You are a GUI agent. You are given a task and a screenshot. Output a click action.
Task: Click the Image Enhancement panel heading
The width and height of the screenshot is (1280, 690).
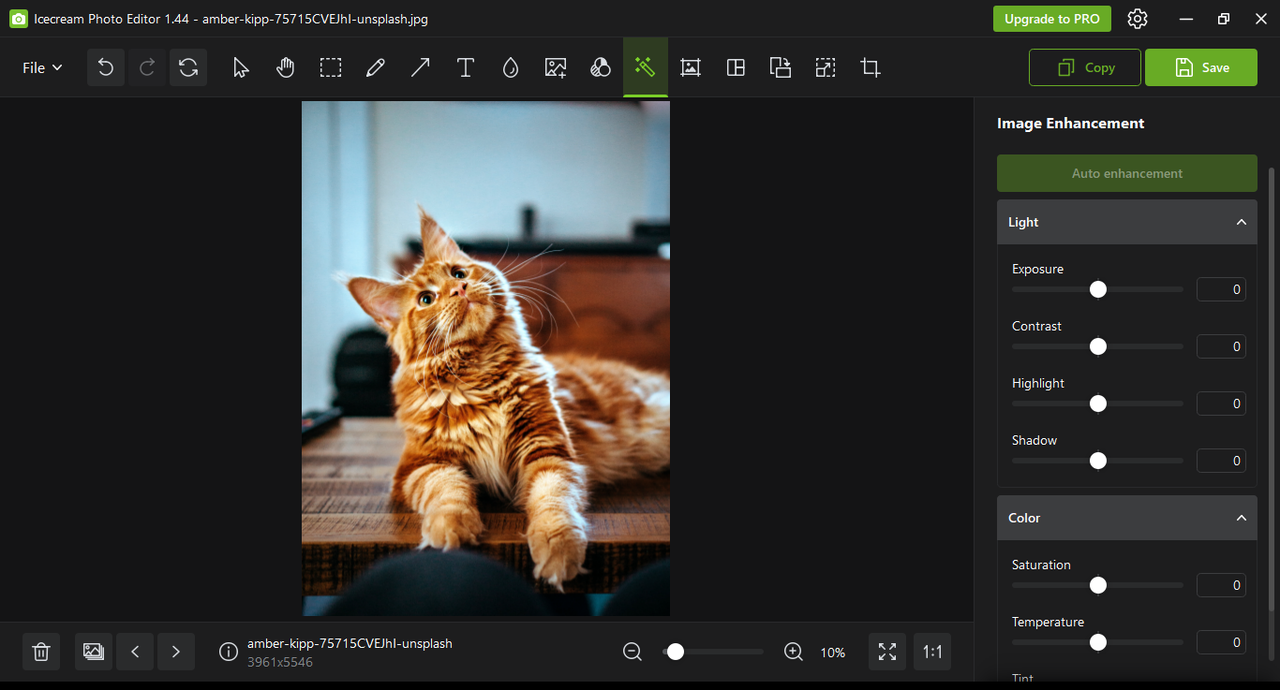click(x=1070, y=123)
